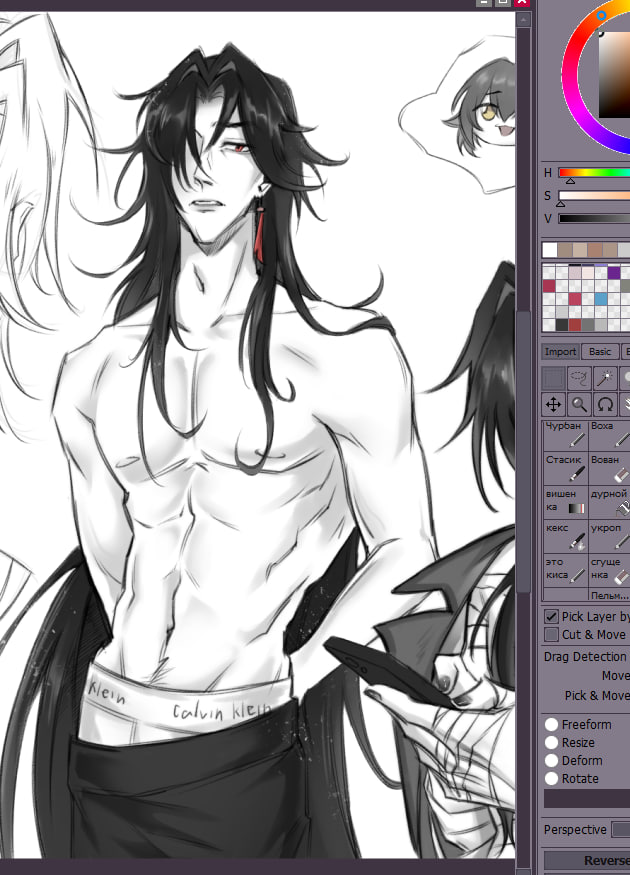Select the Deform transform option
Image resolution: width=630 pixels, height=875 pixels.
coord(551,761)
